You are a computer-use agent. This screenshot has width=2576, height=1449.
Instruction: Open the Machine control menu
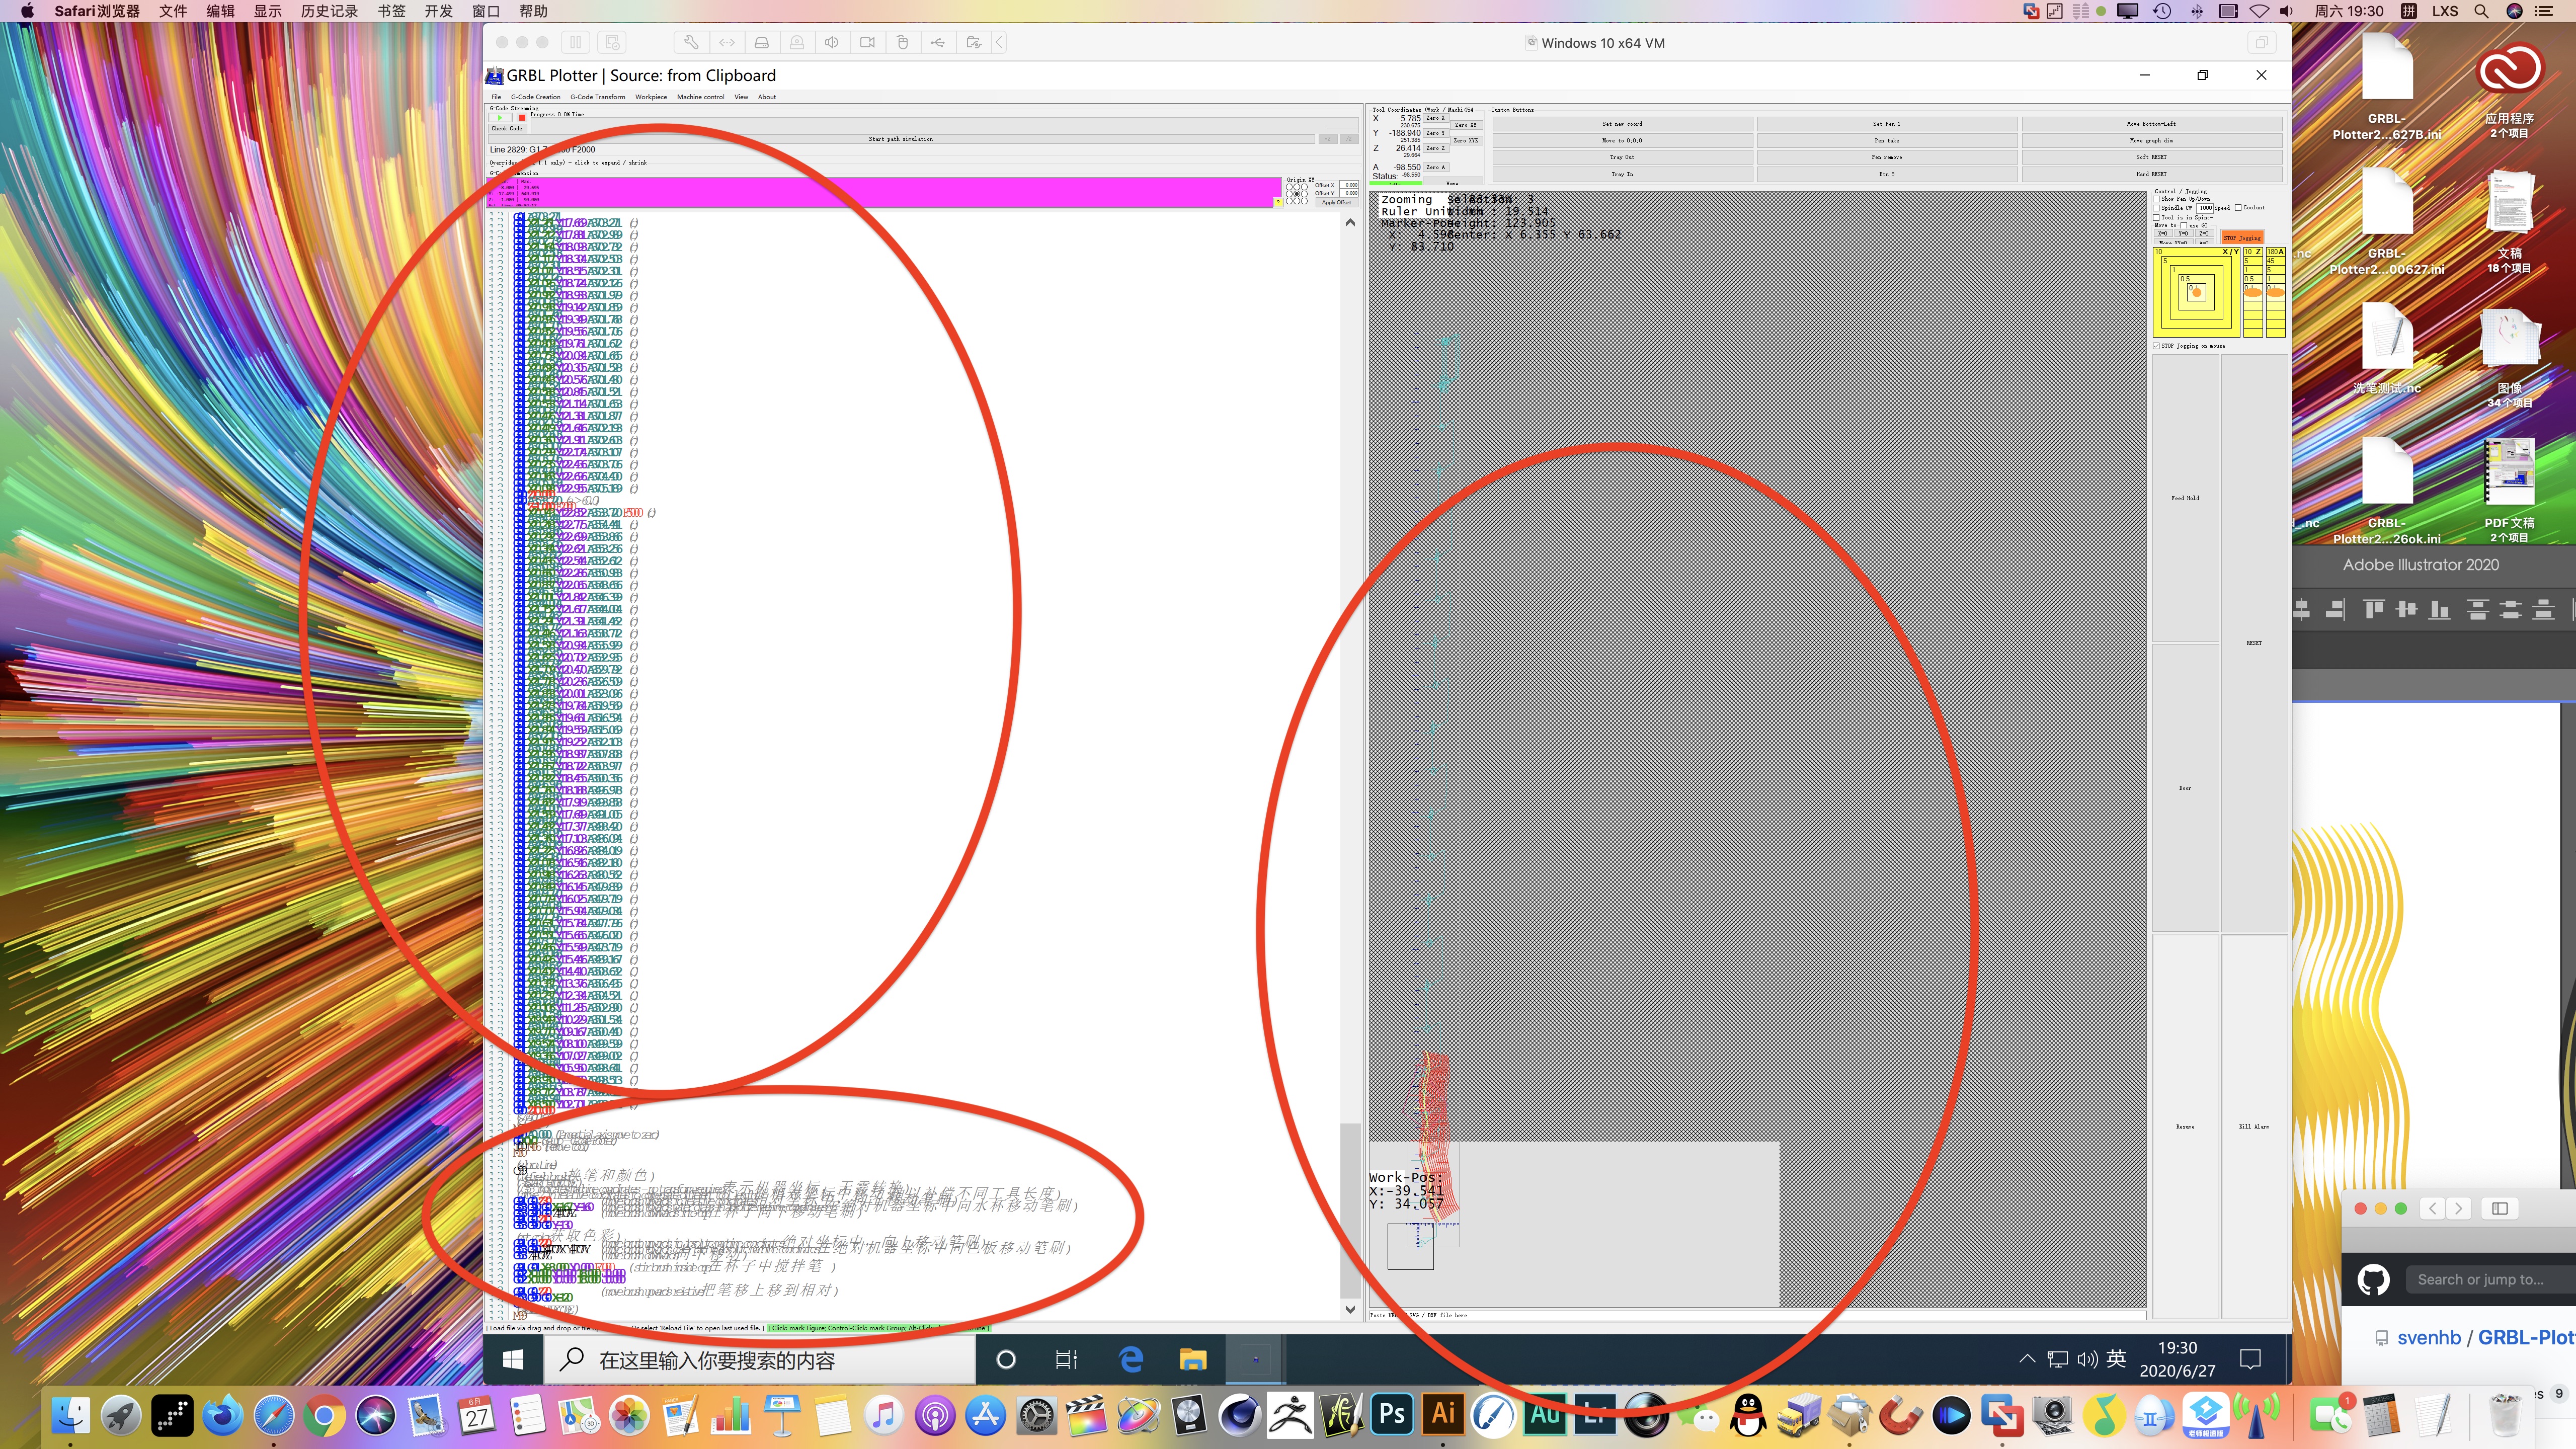click(x=700, y=97)
